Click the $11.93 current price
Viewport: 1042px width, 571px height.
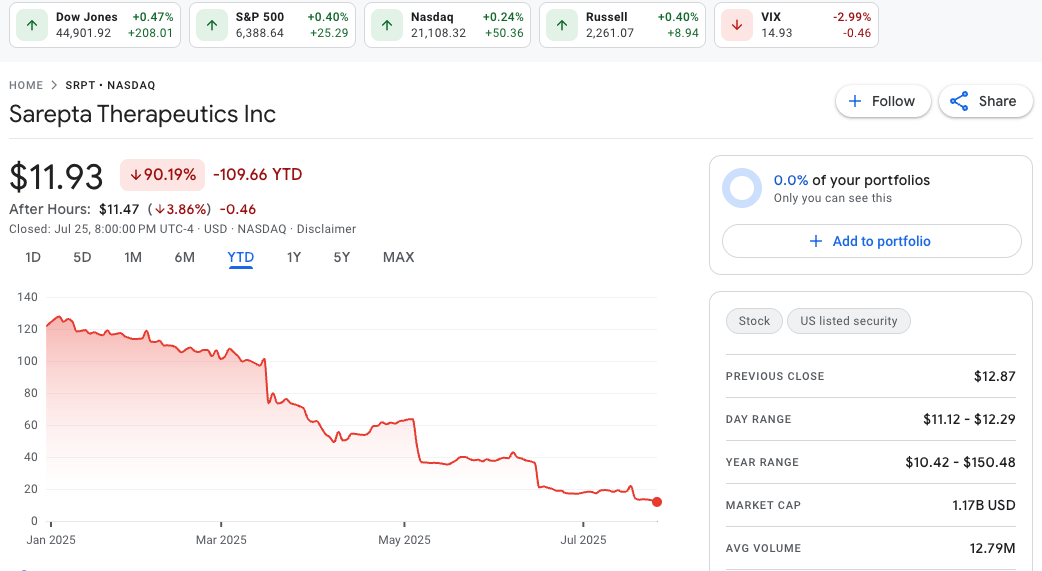[56, 177]
